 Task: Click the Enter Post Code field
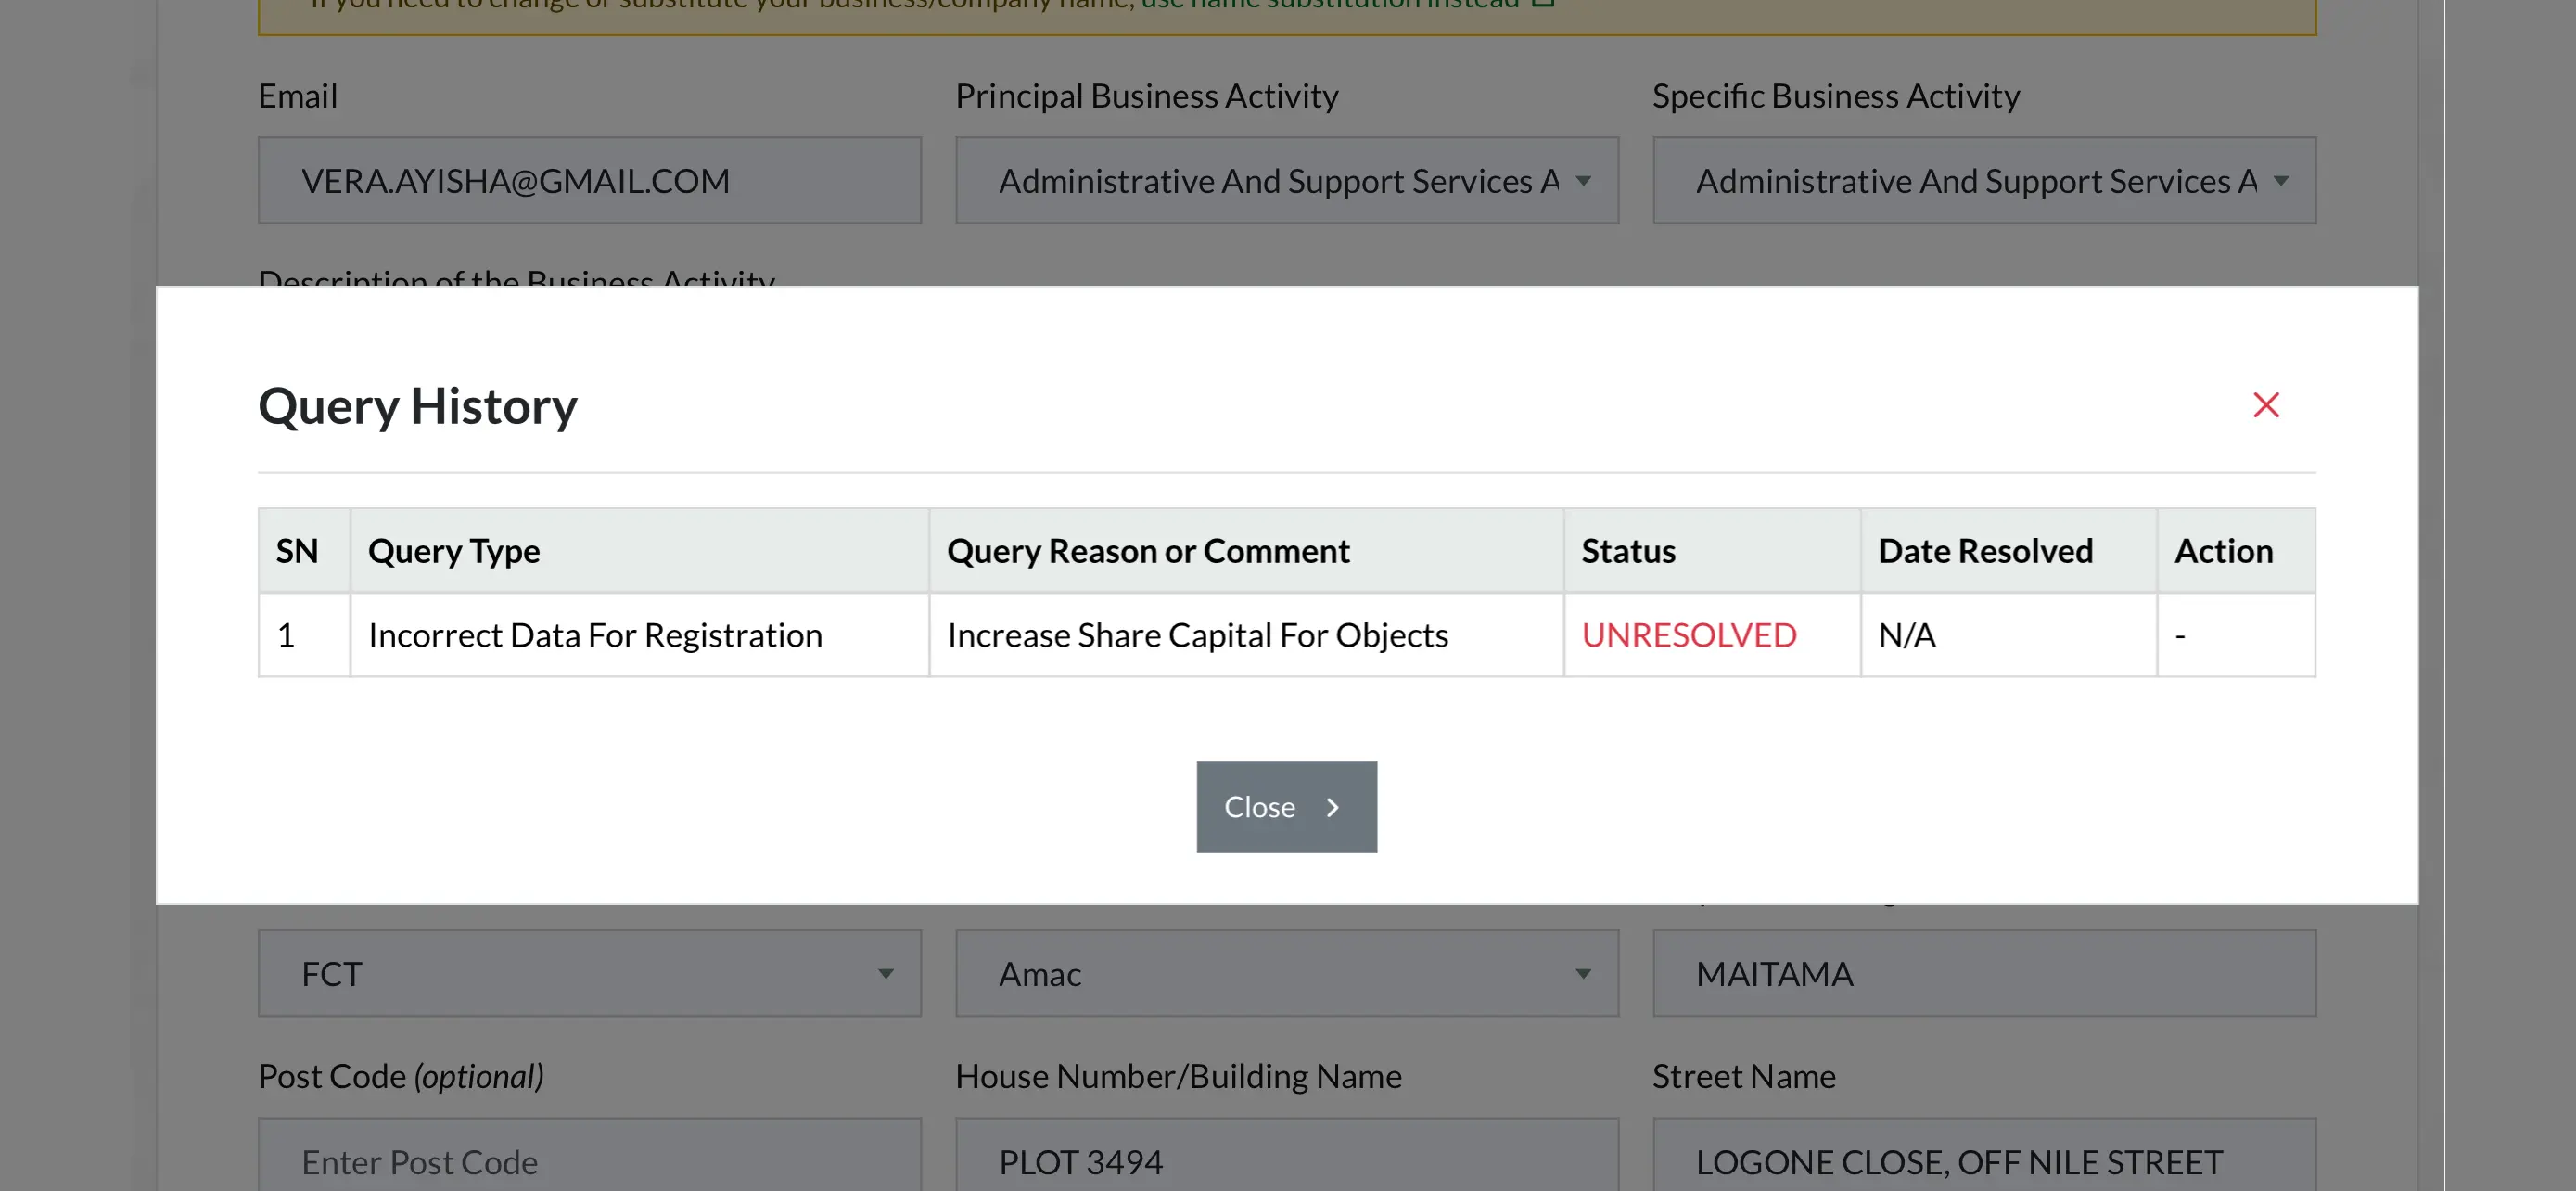[x=589, y=1155]
